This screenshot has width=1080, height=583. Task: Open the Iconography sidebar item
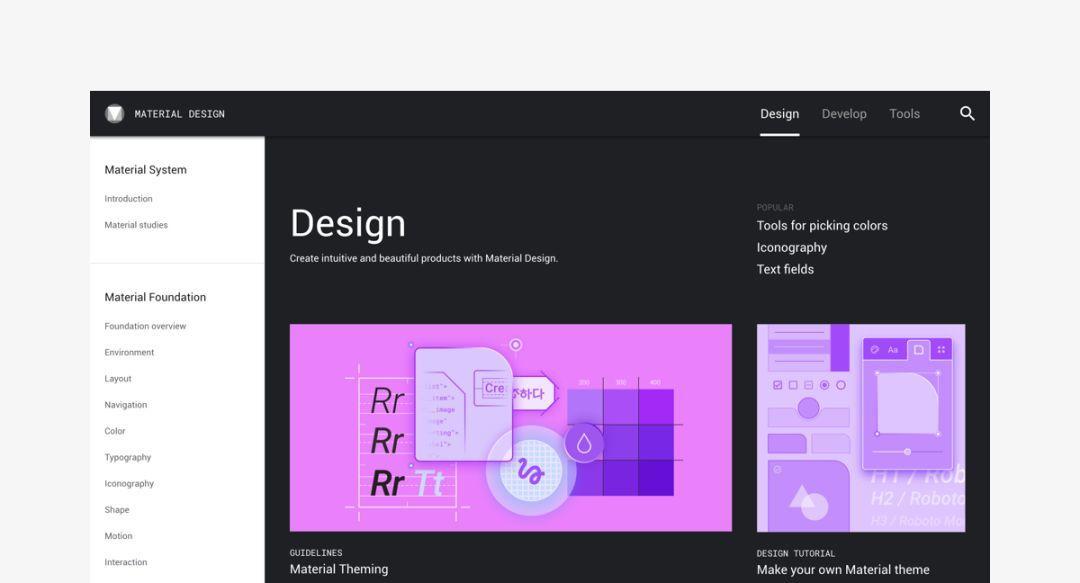(x=129, y=483)
